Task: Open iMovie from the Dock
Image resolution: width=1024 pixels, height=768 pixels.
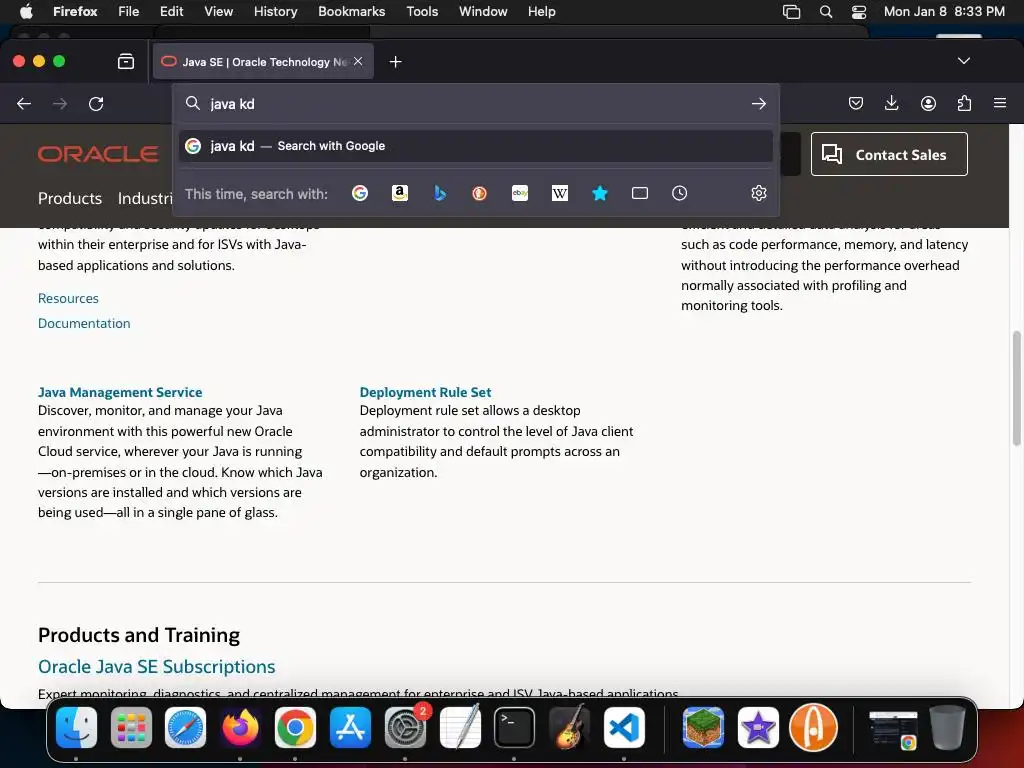Action: click(758, 728)
